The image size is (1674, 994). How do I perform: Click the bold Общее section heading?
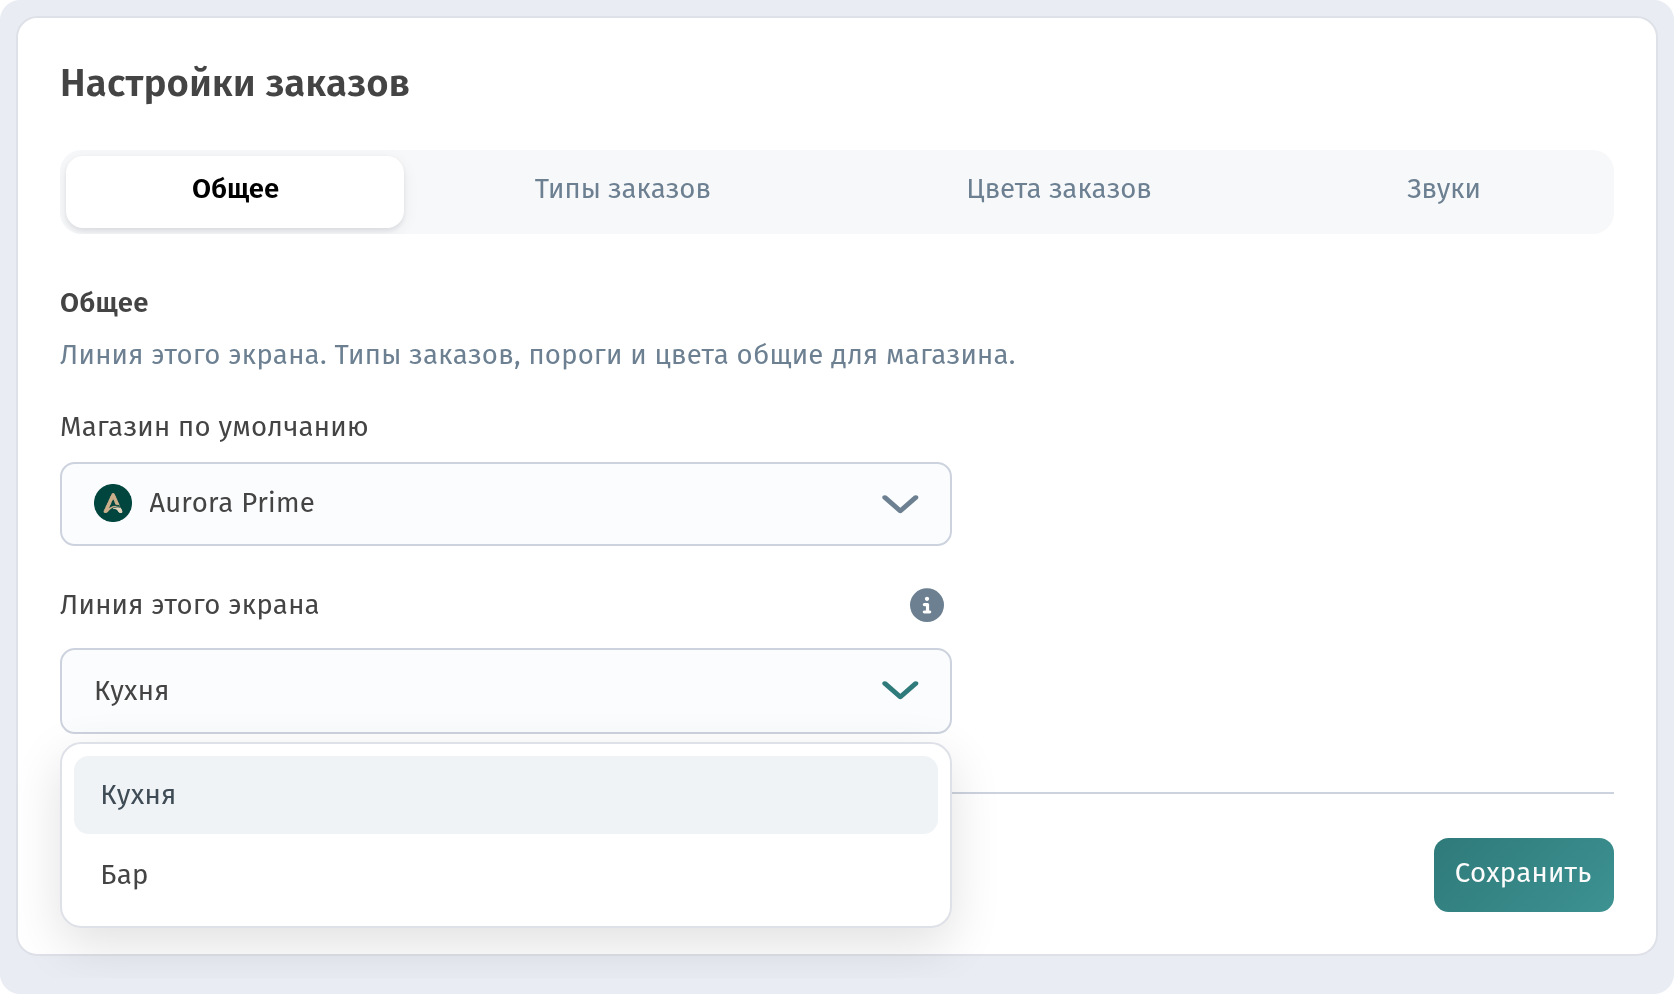104,303
